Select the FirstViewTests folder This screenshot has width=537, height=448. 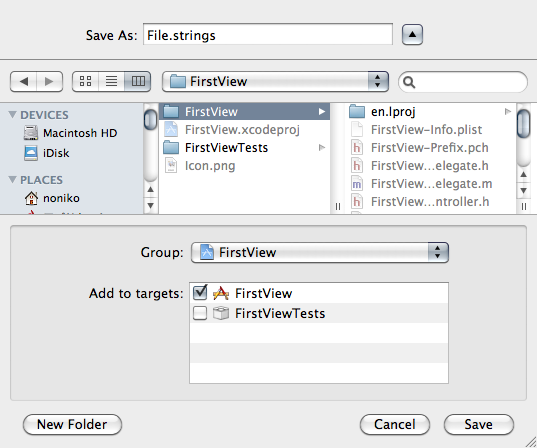(245, 148)
